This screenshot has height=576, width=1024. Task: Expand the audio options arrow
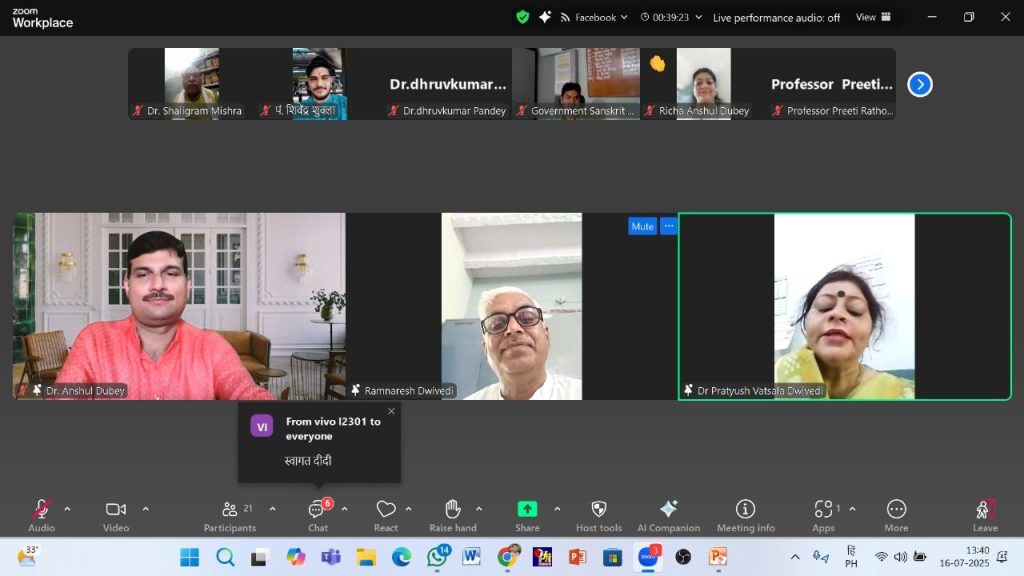(67, 509)
